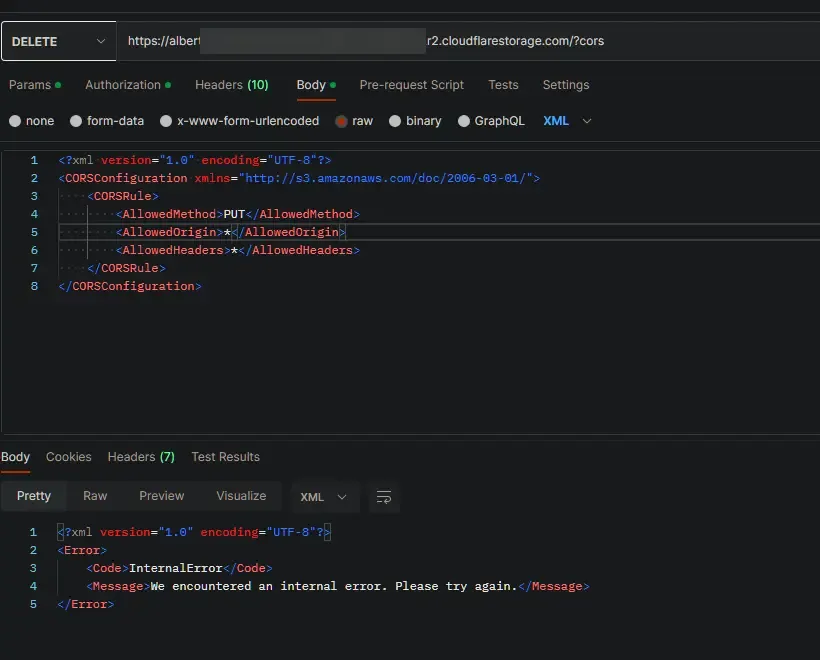Open the response Cookies tab
Viewport: 820px width, 660px height.
pos(68,457)
